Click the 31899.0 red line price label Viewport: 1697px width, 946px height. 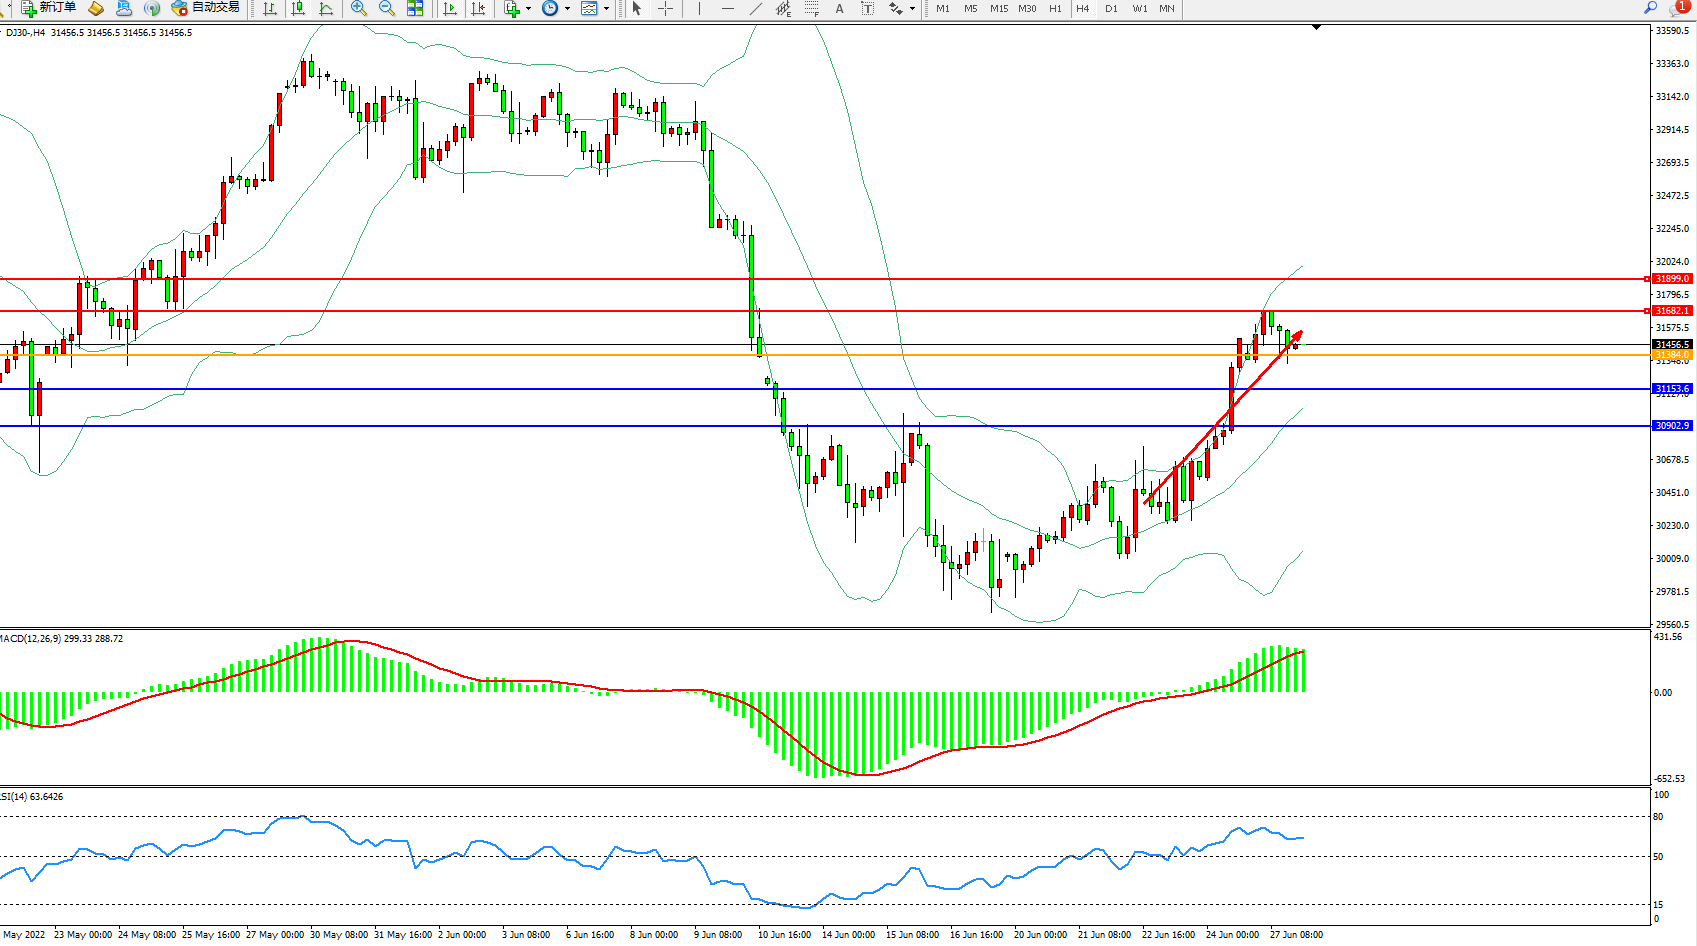(1671, 279)
